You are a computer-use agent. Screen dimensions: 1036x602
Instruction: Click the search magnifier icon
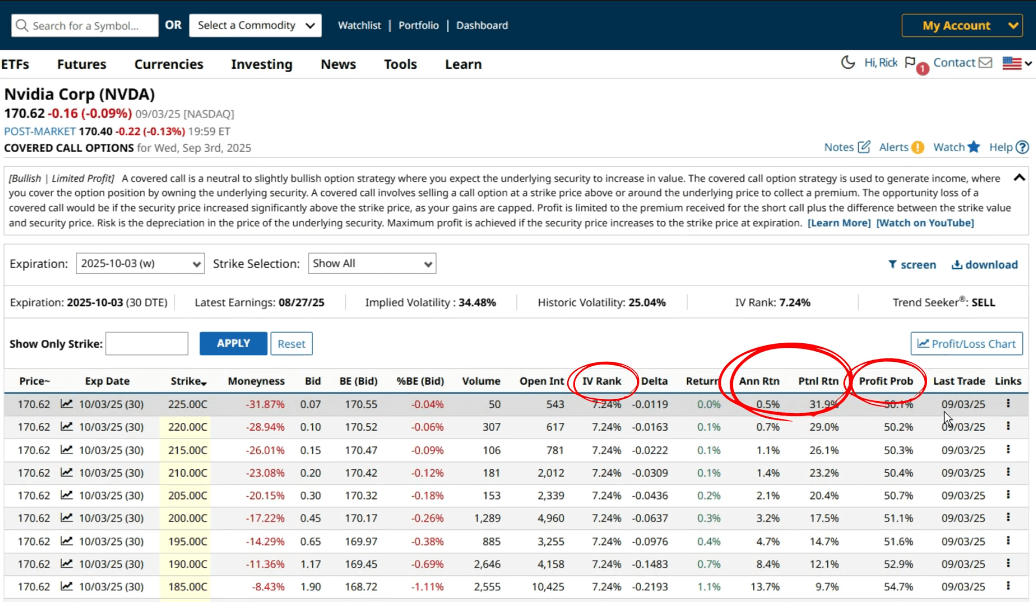pyautogui.click(x=21, y=25)
